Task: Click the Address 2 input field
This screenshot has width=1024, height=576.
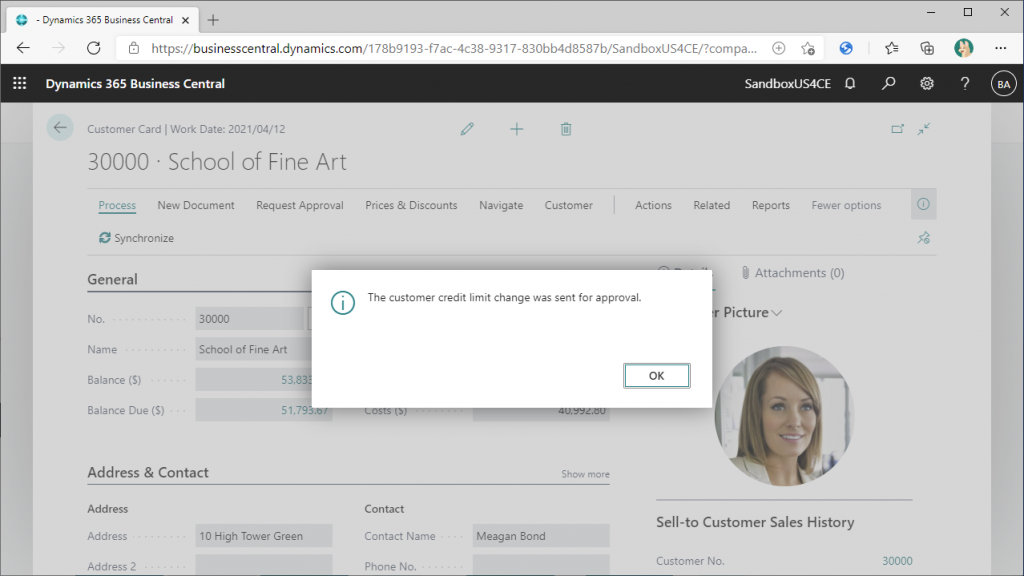Action: (264, 566)
